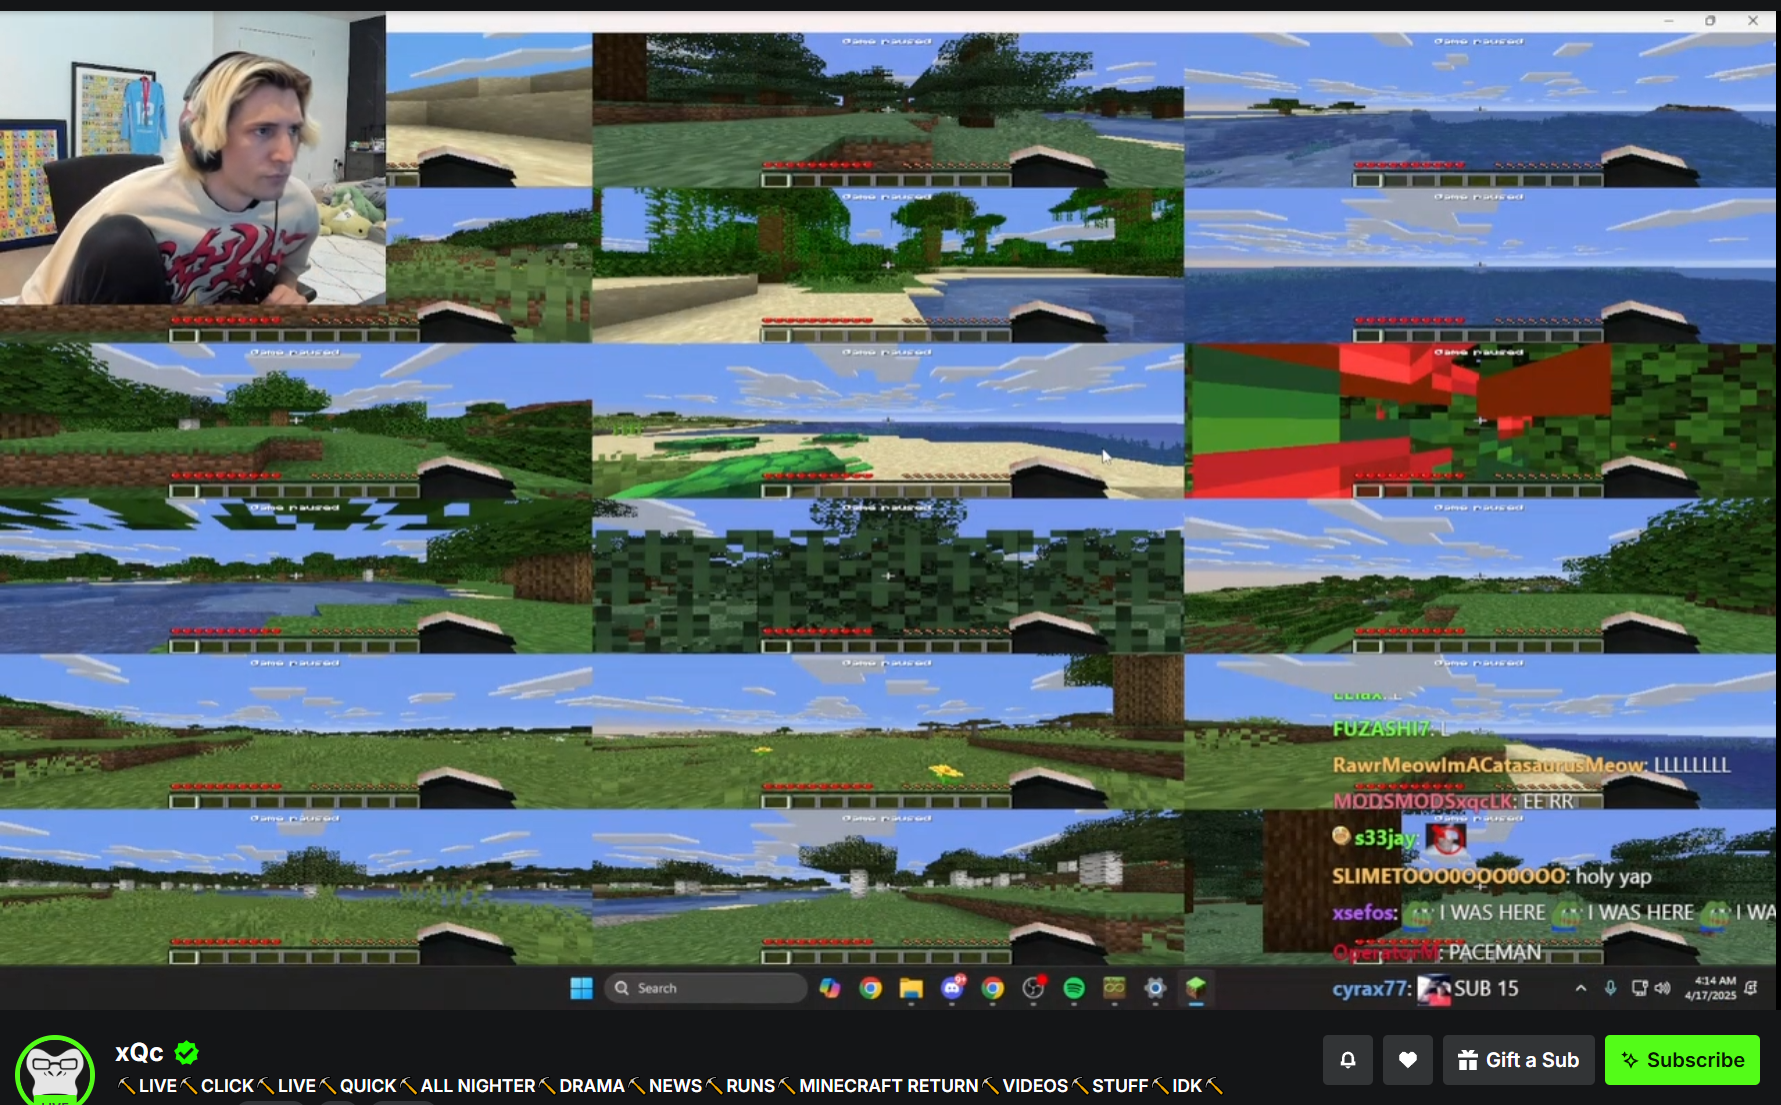Open Spotify from the taskbar
Image resolution: width=1781 pixels, height=1105 pixels.
[x=1074, y=988]
